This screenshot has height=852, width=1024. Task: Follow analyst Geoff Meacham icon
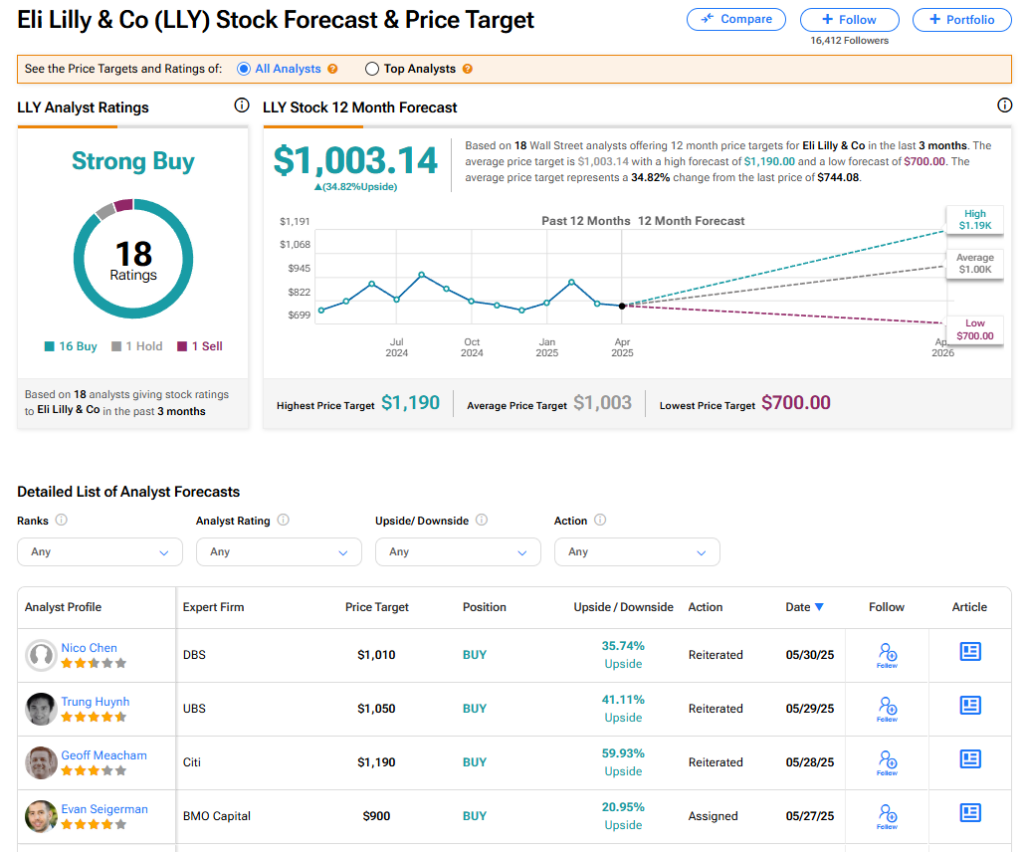tap(887, 762)
